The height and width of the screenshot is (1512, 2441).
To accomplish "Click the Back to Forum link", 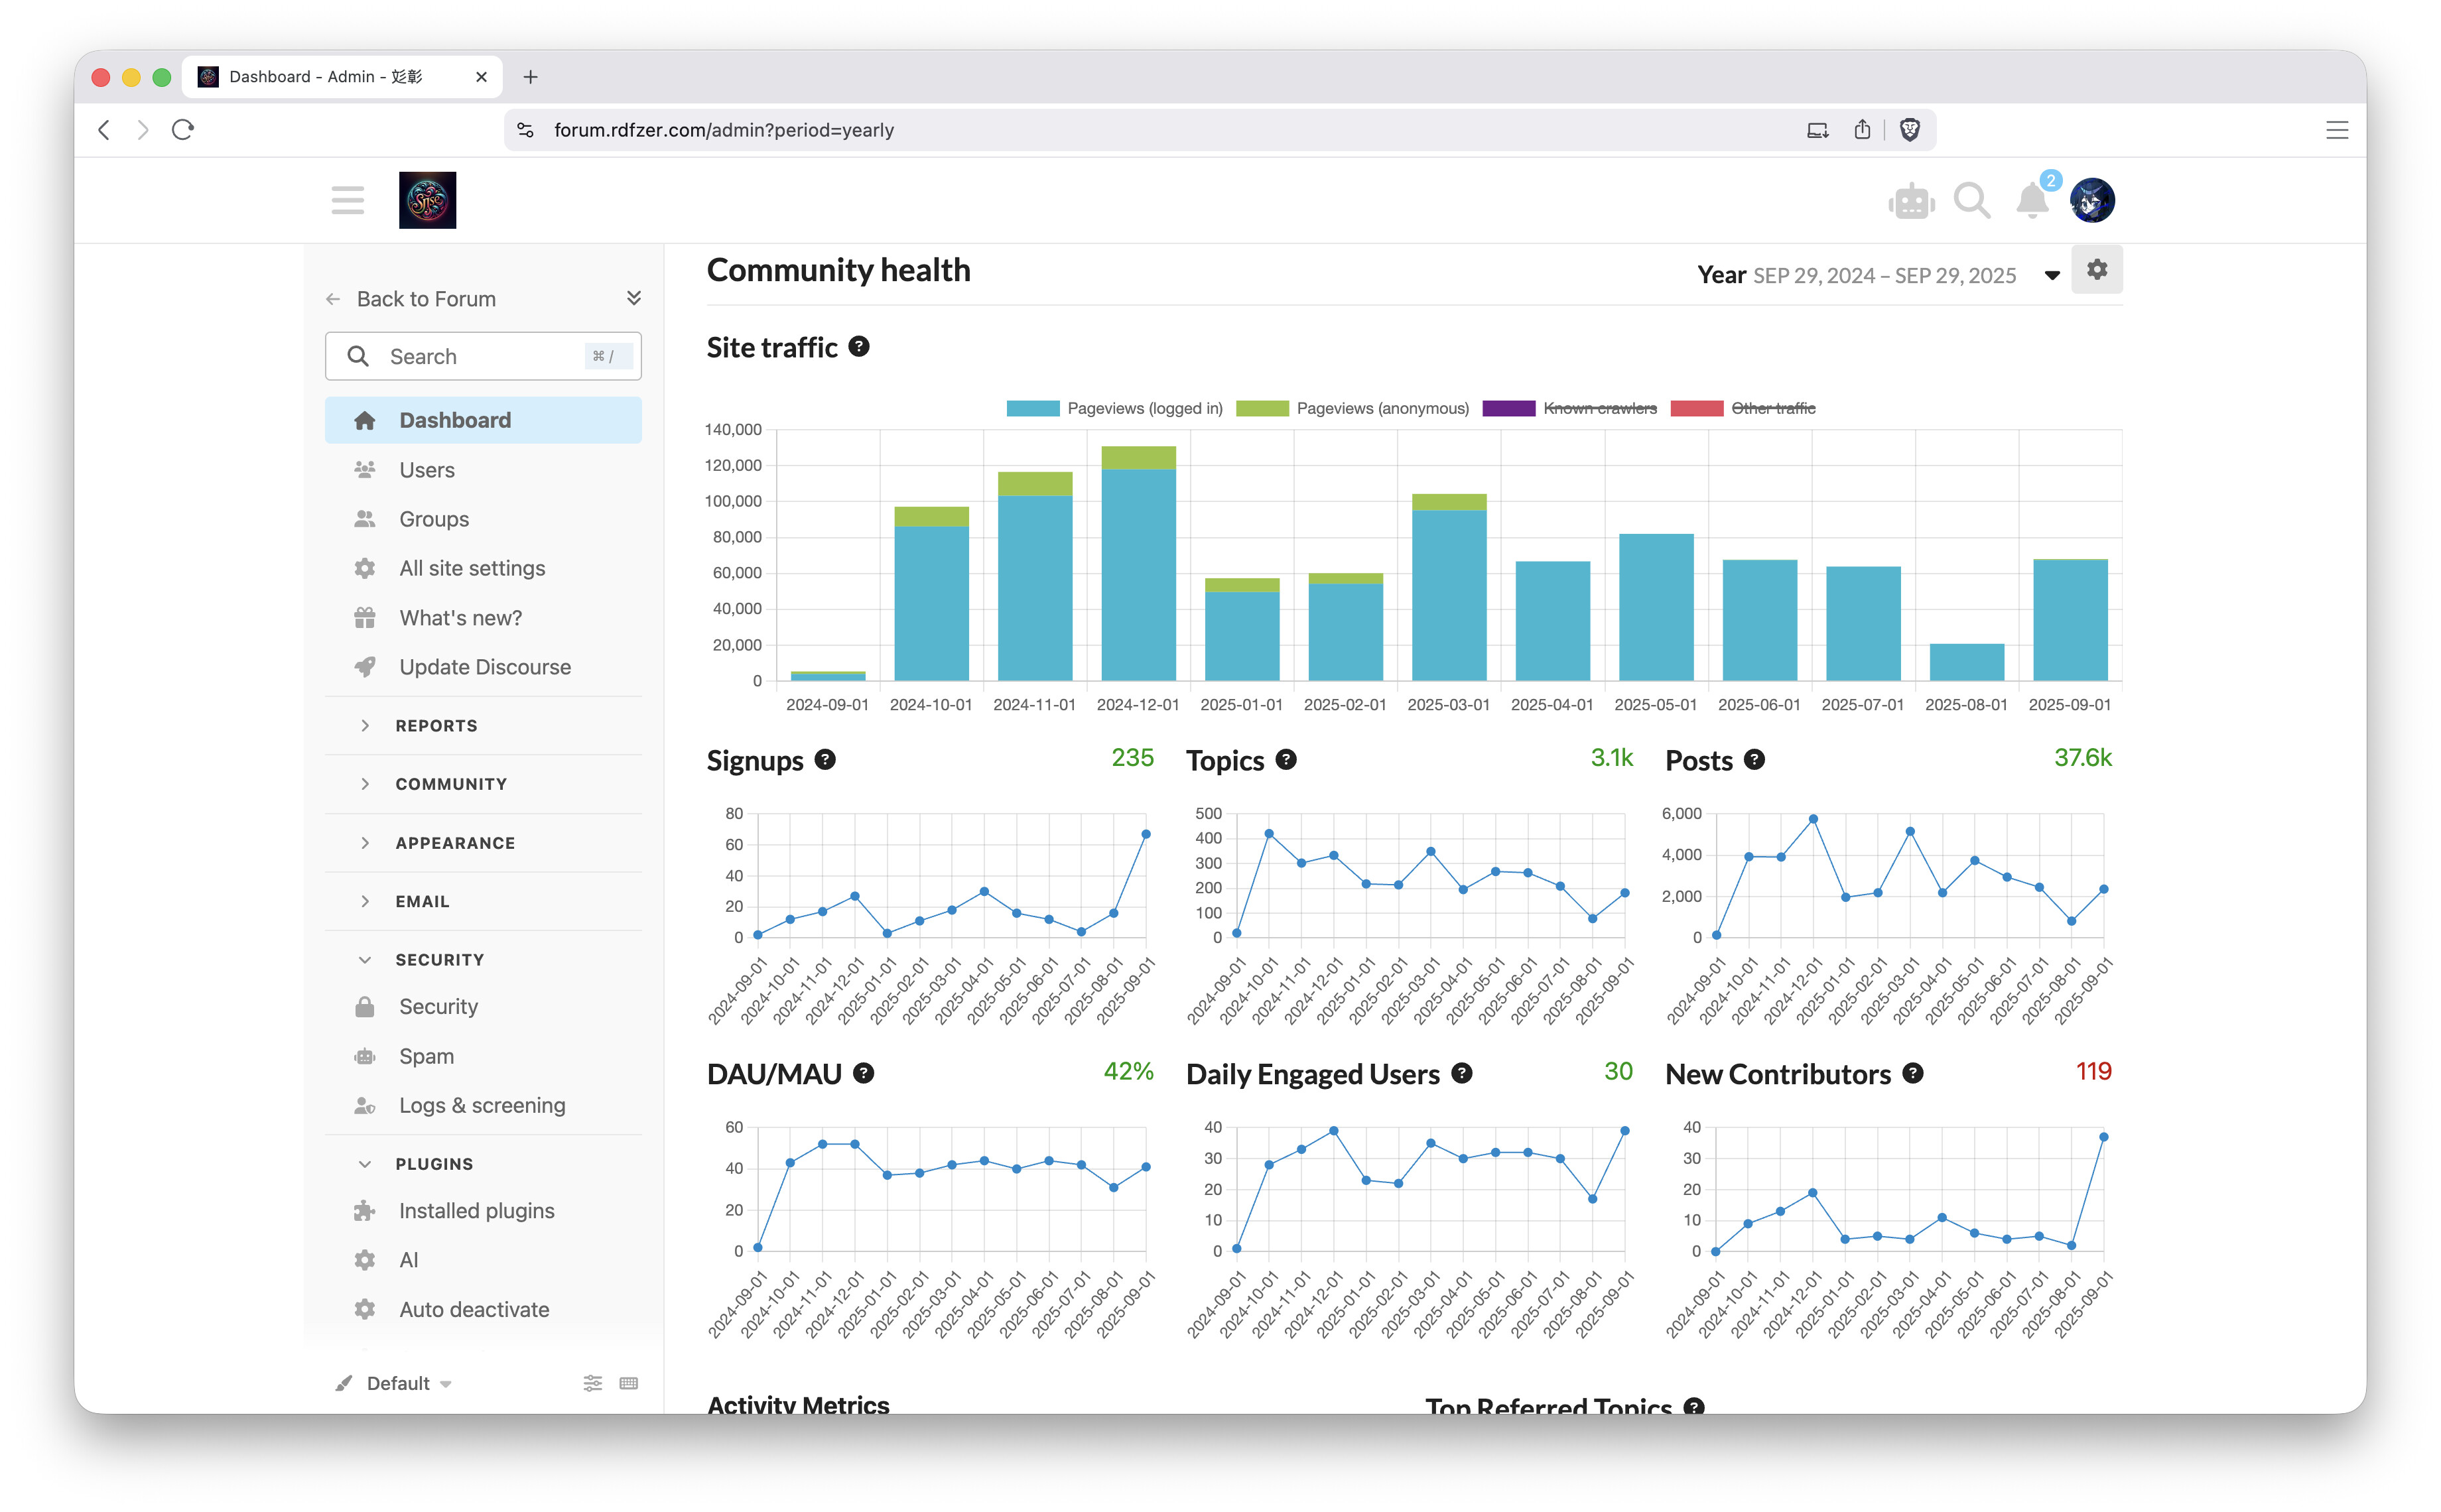I will pyautogui.click(x=425, y=299).
